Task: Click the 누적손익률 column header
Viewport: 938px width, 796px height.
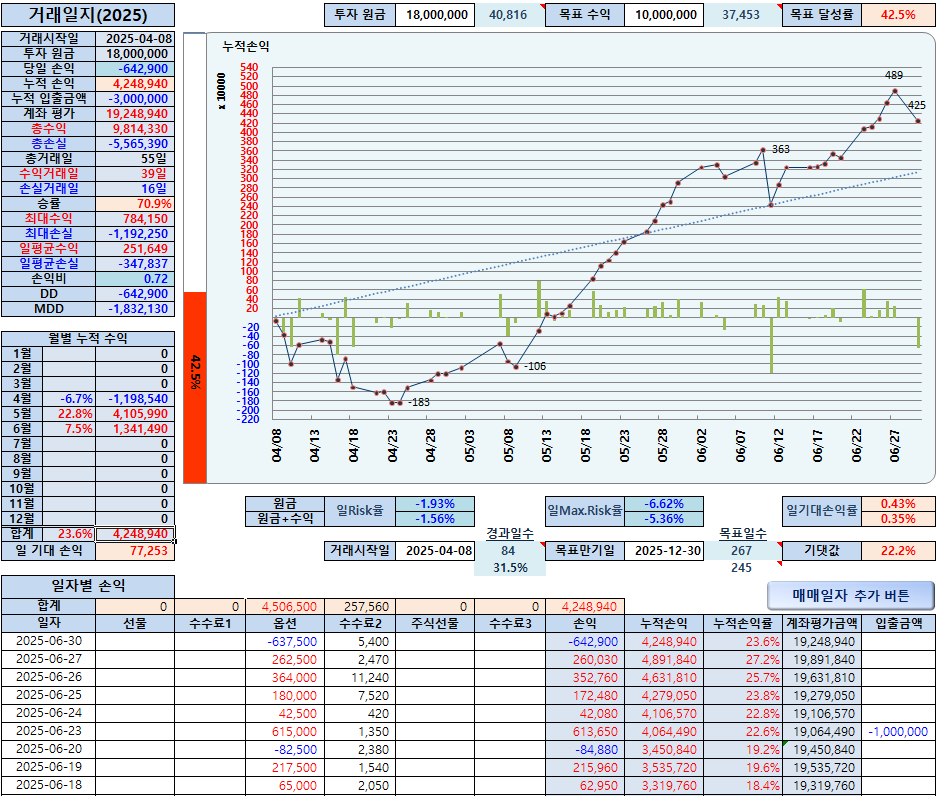Action: 743,623
